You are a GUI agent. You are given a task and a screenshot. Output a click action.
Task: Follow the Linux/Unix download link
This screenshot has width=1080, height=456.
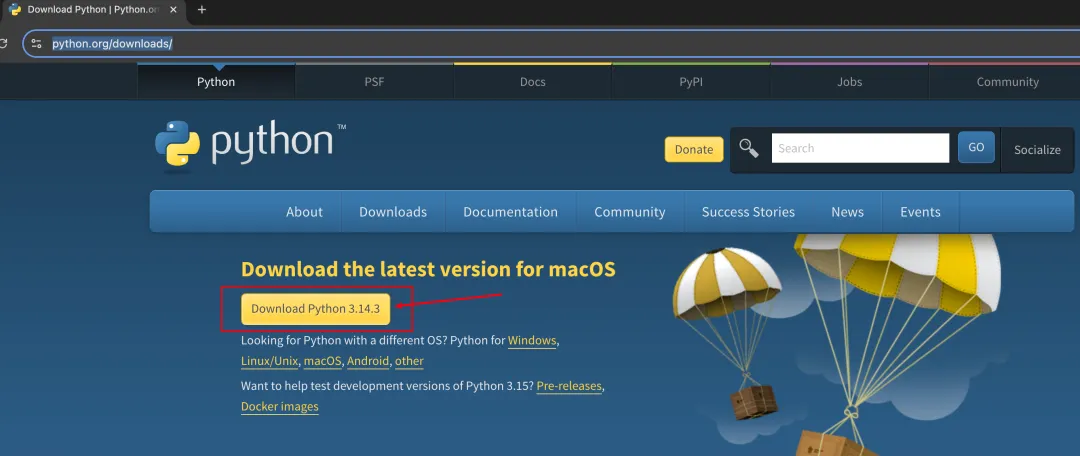click(x=269, y=361)
